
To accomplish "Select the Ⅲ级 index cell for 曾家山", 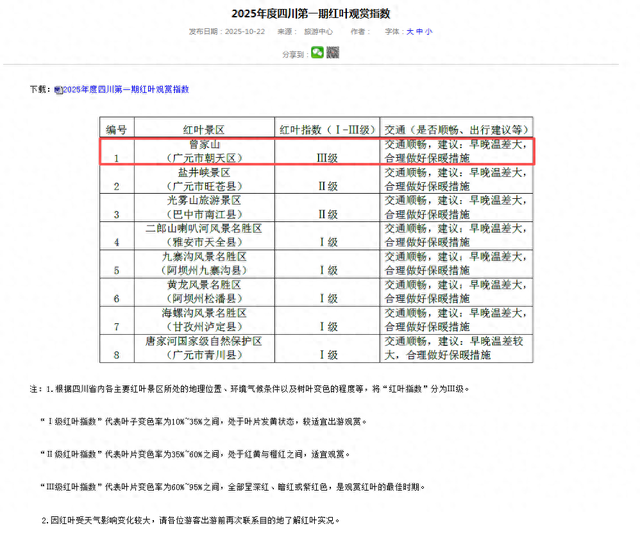I will [327, 151].
